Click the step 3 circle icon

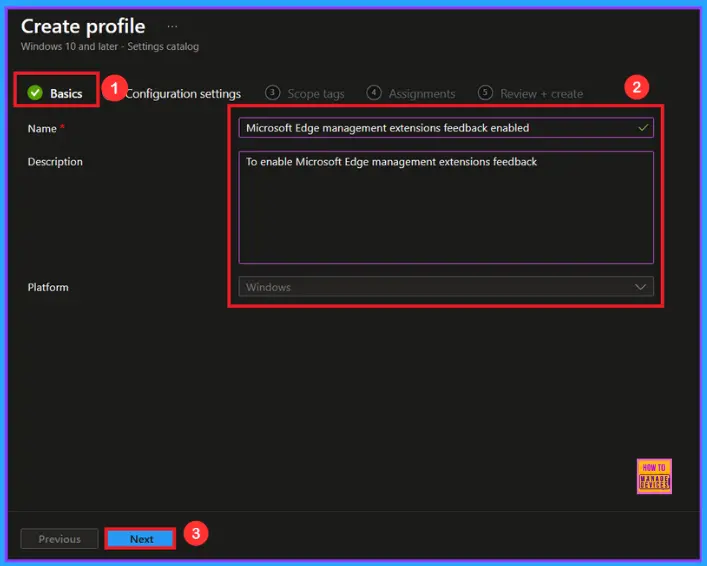(x=272, y=92)
